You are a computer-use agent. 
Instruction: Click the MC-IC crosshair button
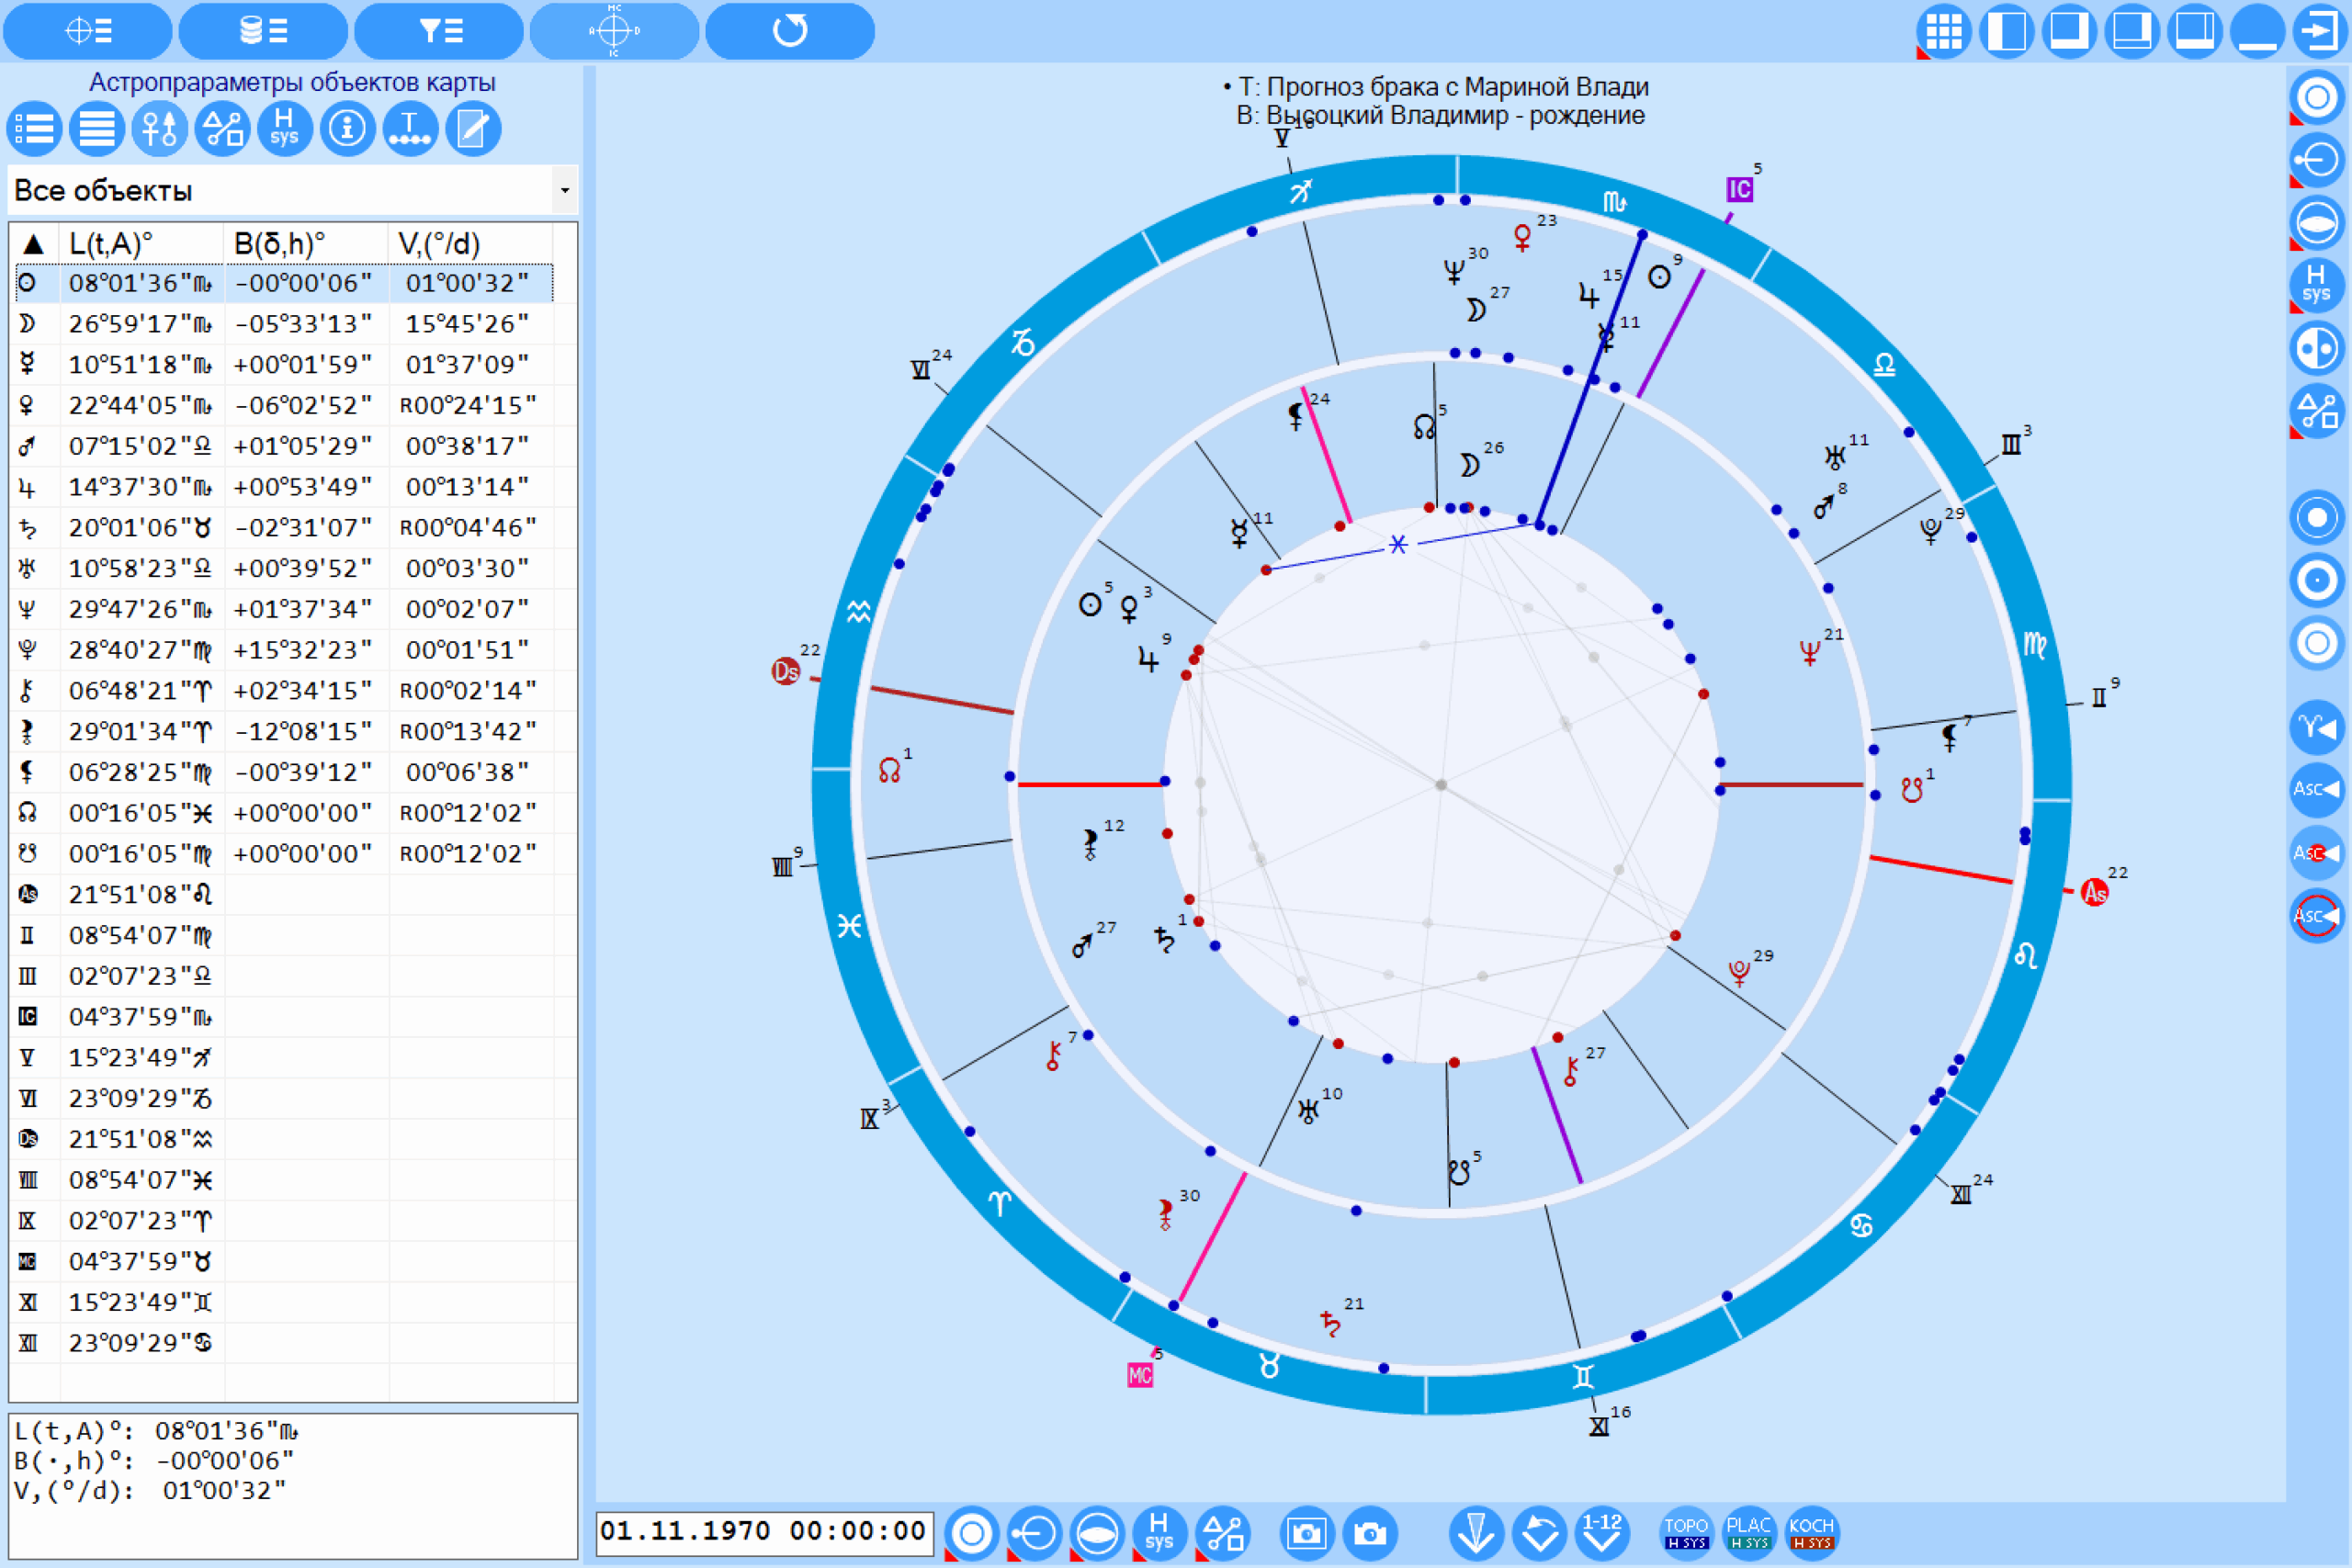click(614, 30)
